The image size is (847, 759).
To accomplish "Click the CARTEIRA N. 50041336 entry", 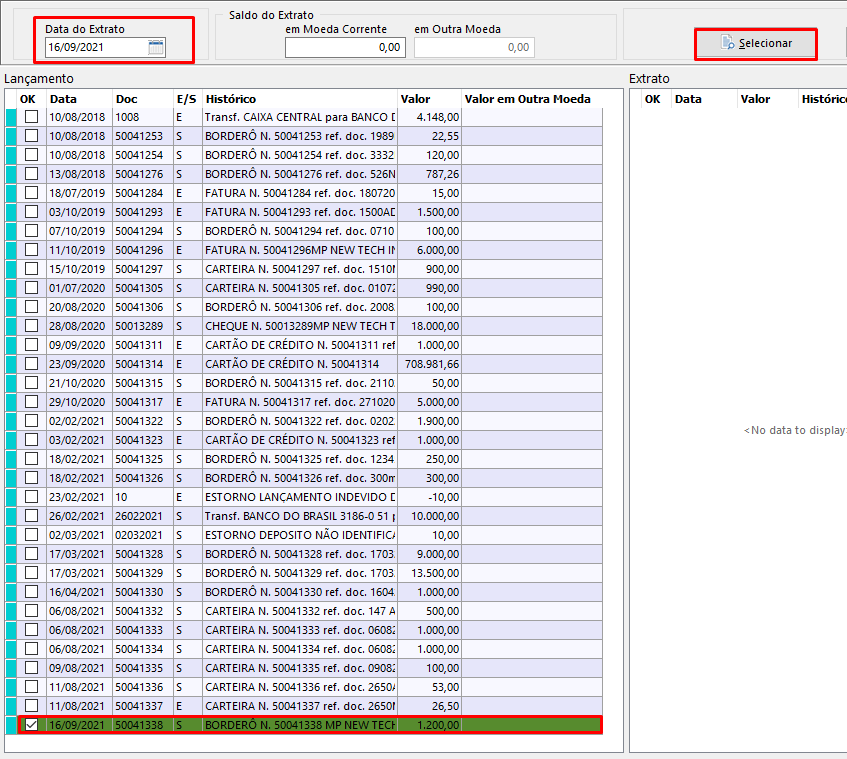I will (x=300, y=687).
